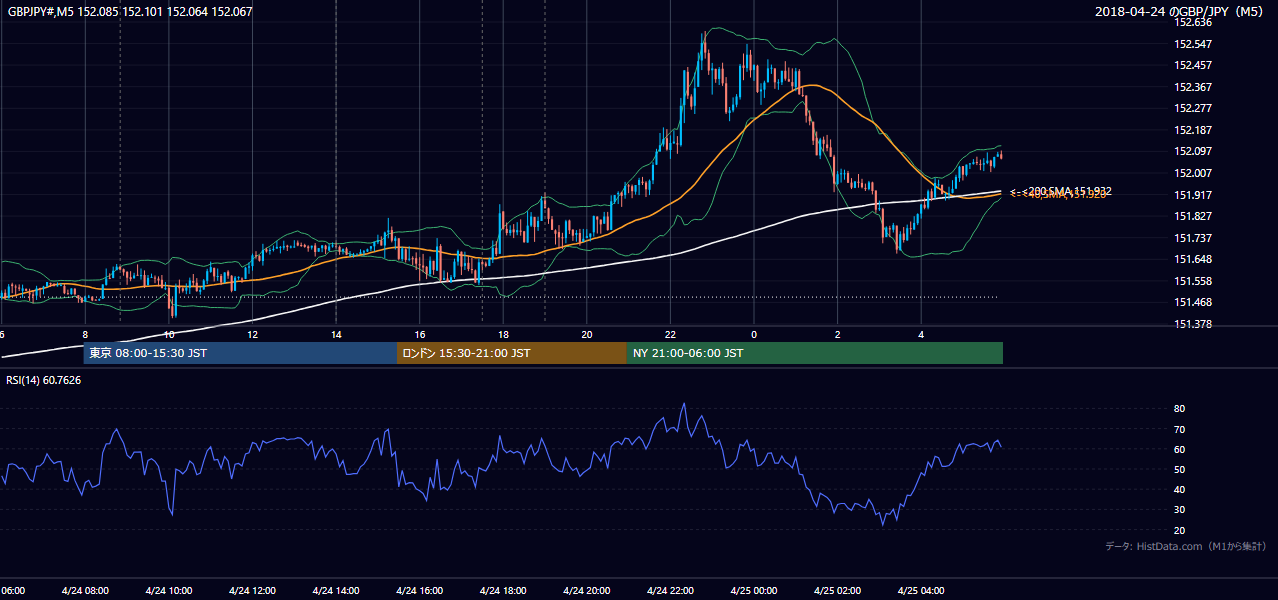Click the 4/24 14:00 date label
This screenshot has width=1278, height=600.
(x=335, y=591)
